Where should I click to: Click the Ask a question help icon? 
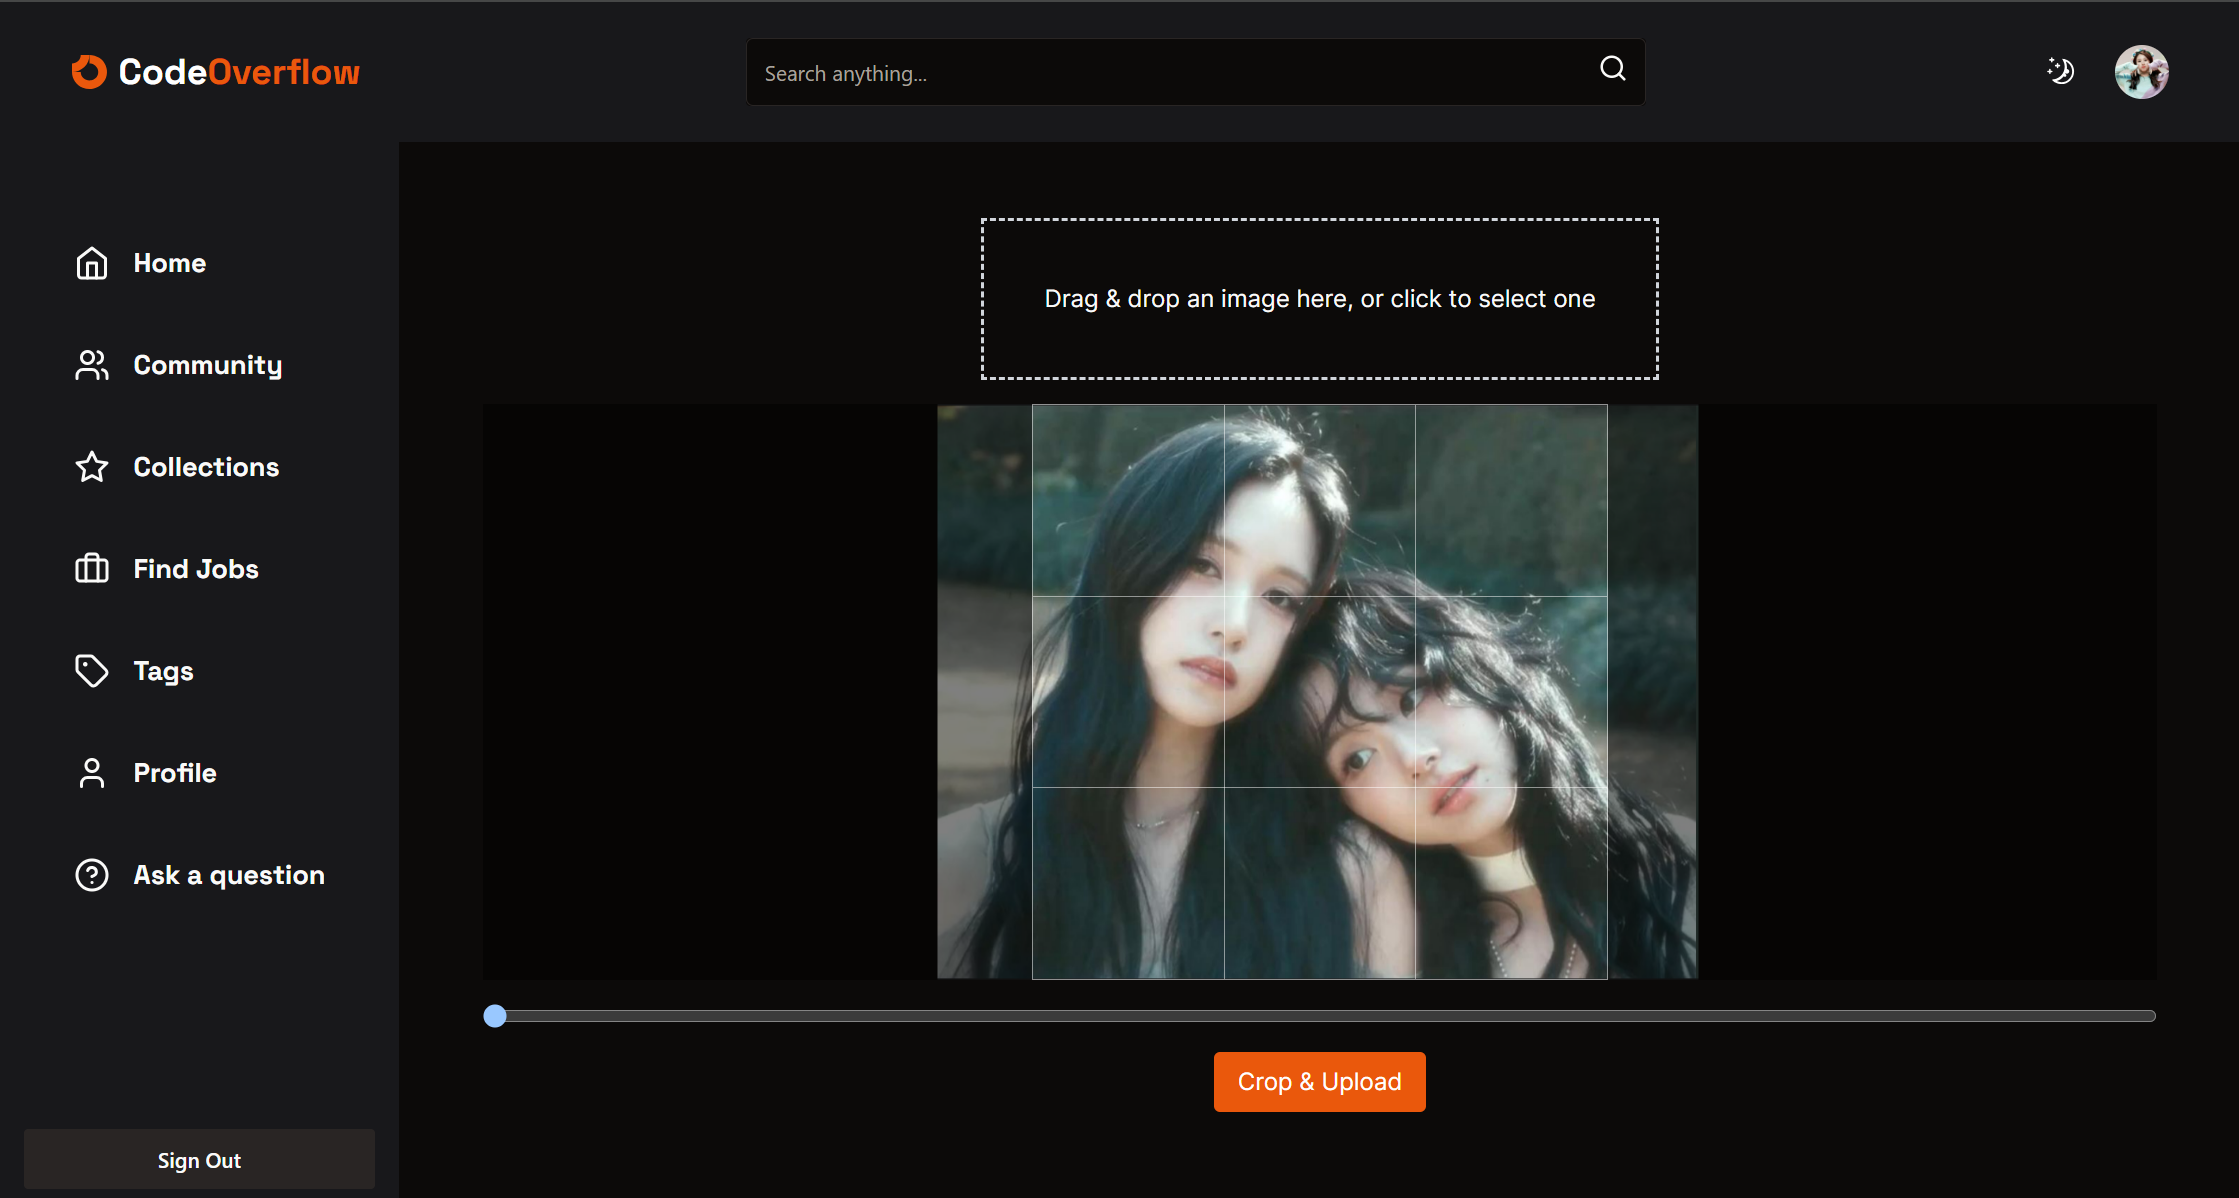tap(92, 875)
